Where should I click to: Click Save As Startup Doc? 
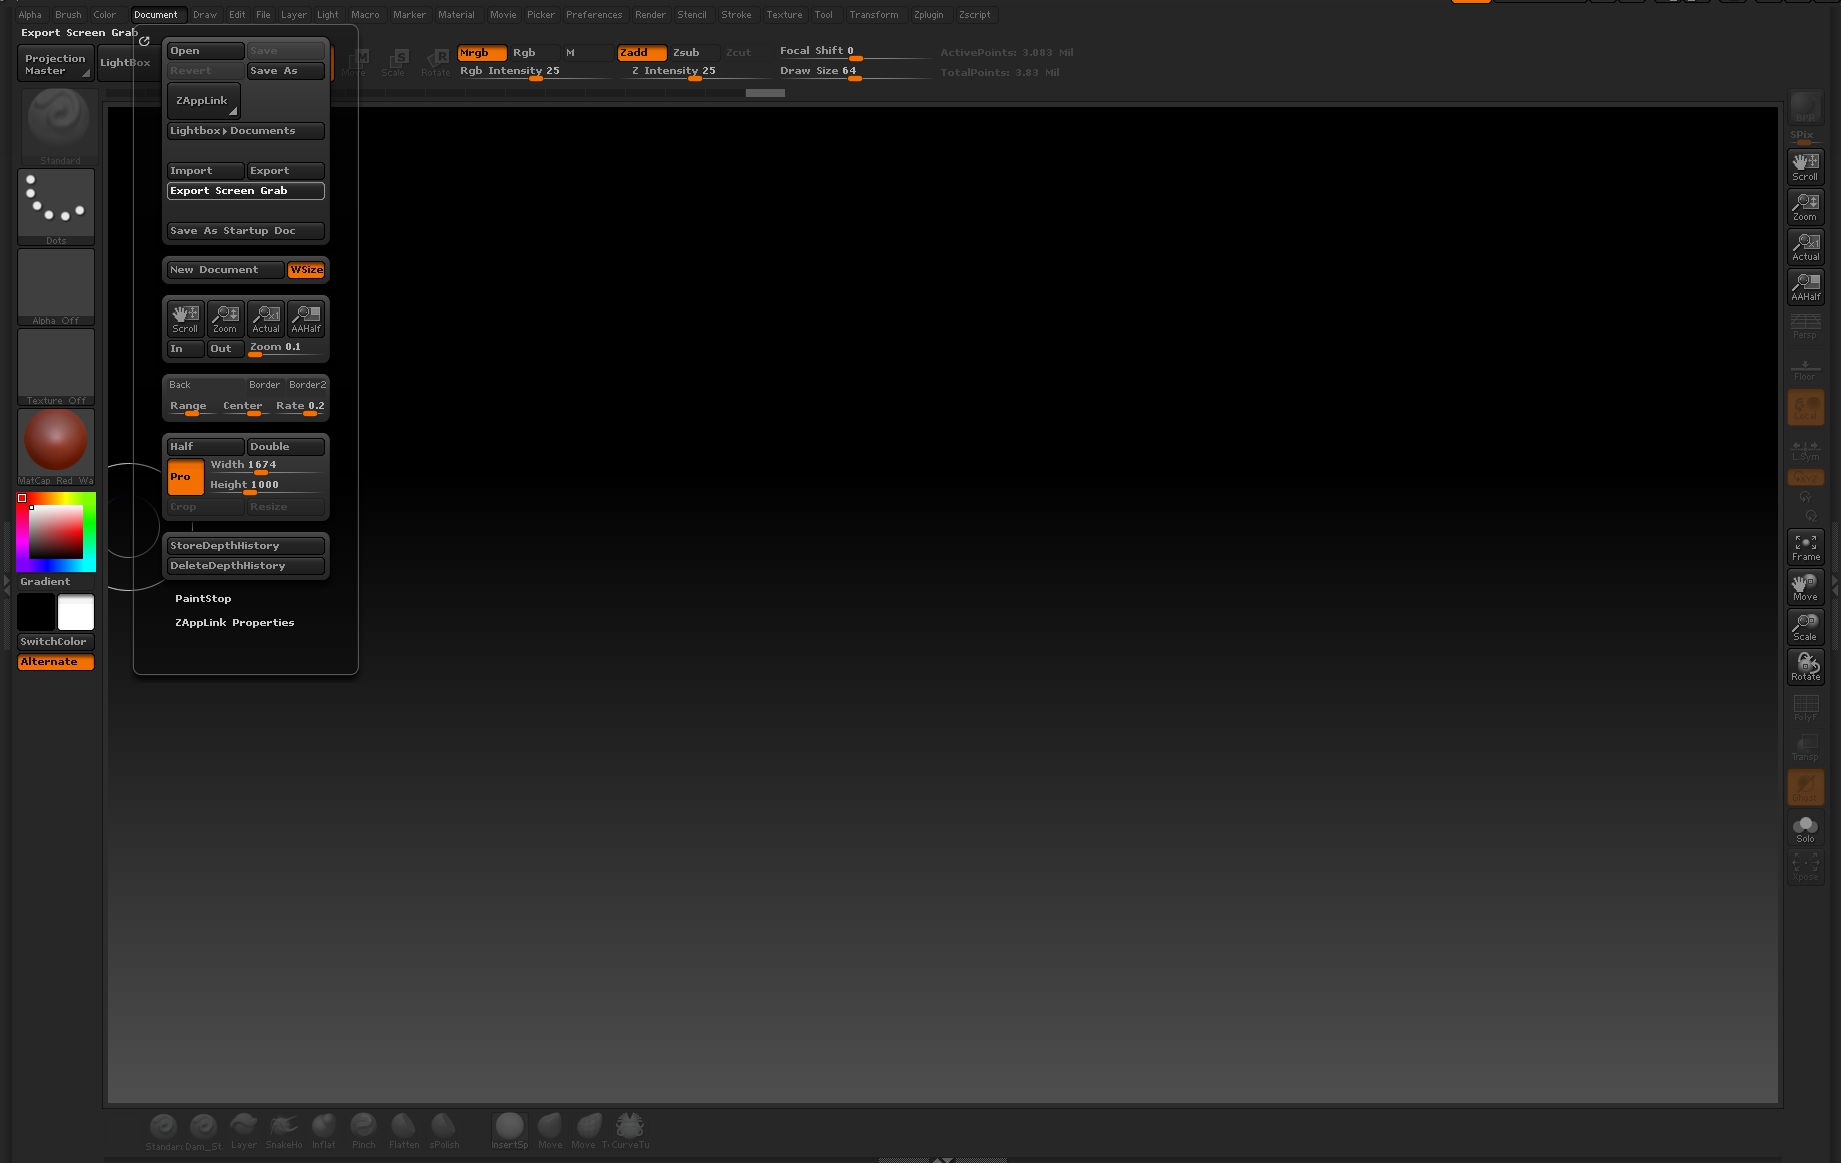click(x=245, y=231)
